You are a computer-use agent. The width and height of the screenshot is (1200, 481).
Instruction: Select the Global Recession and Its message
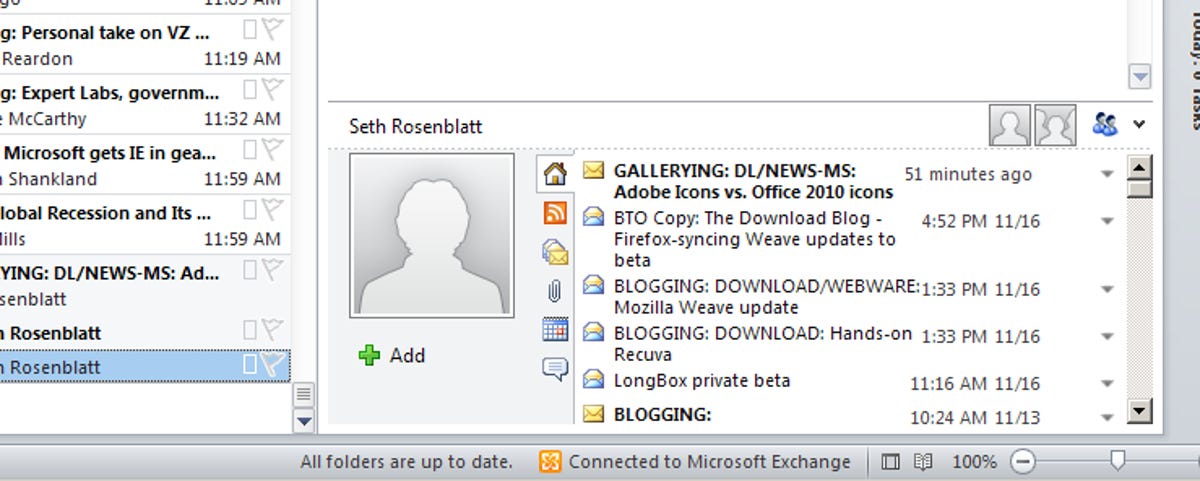(145, 225)
